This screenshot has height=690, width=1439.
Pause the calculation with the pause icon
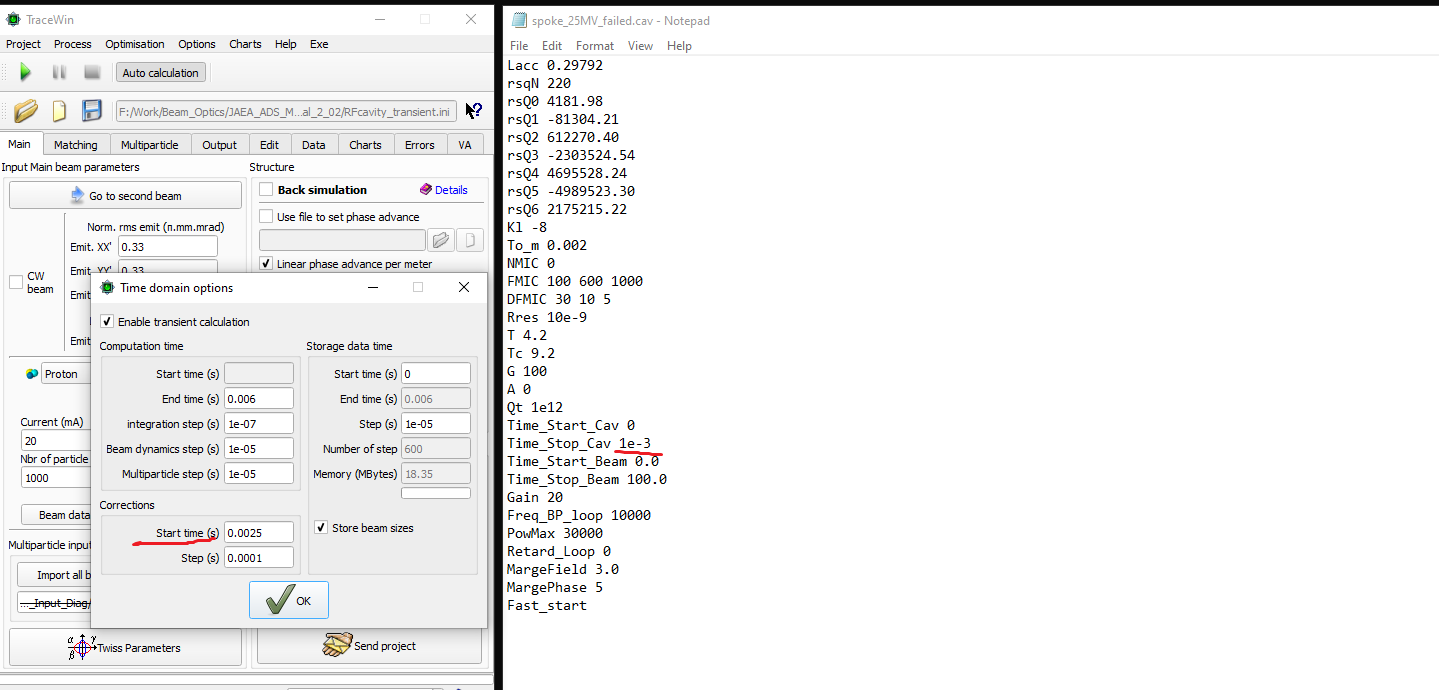pos(59,72)
